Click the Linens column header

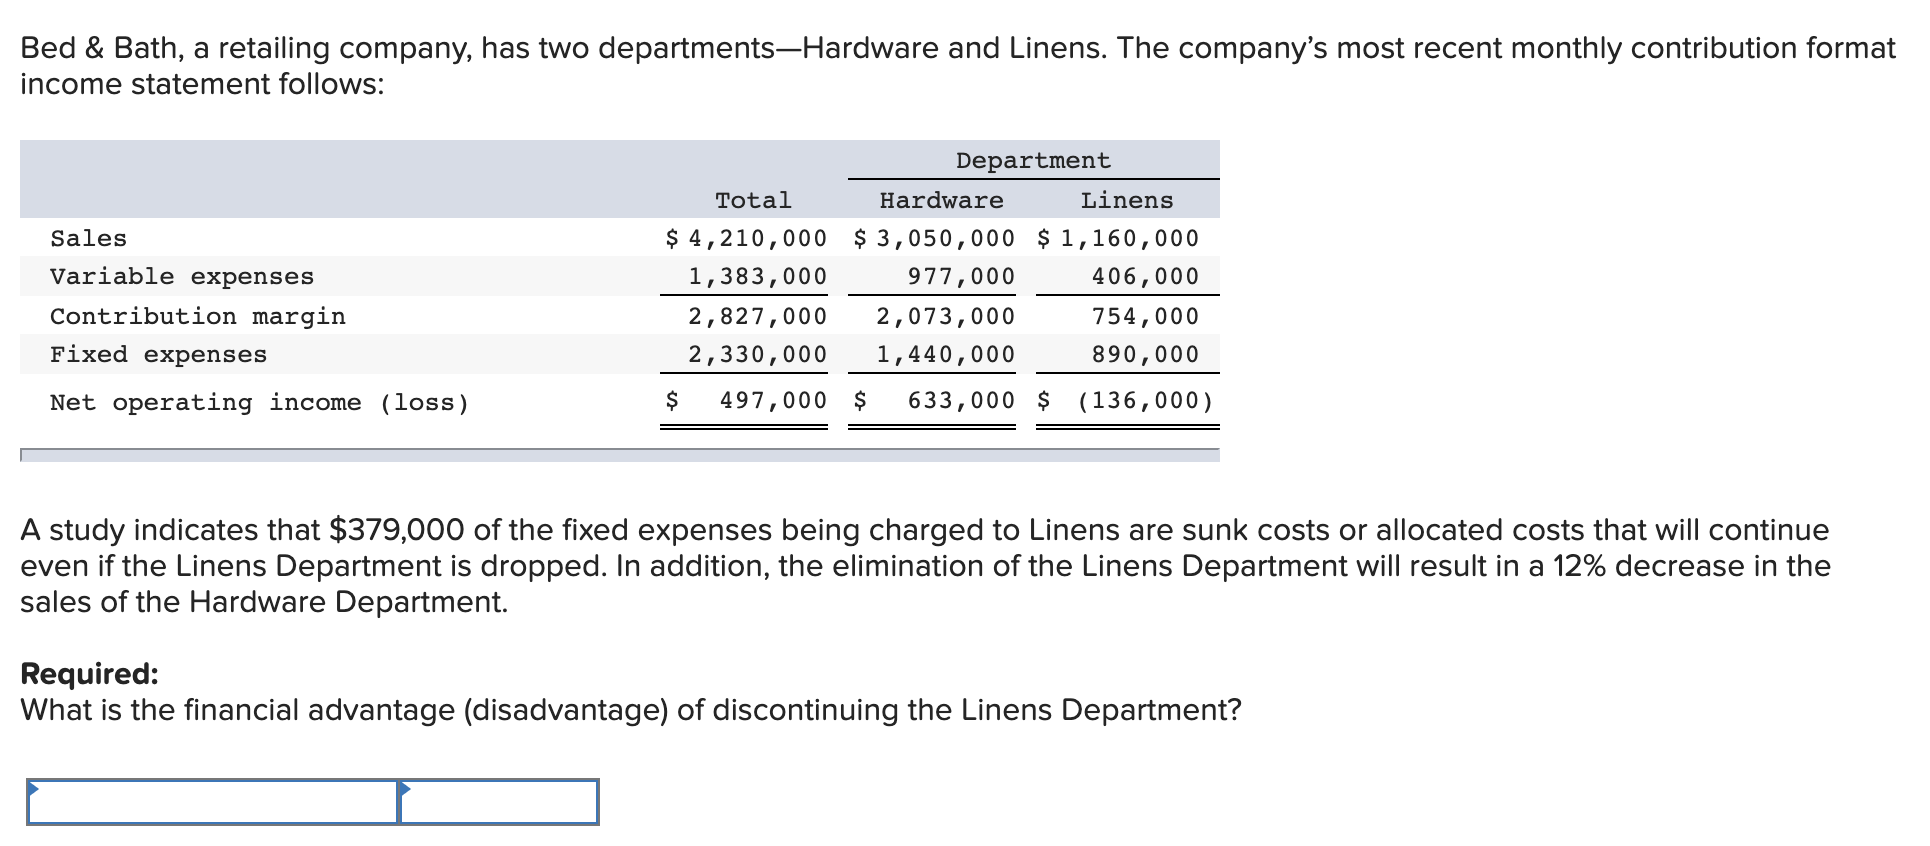[1127, 201]
